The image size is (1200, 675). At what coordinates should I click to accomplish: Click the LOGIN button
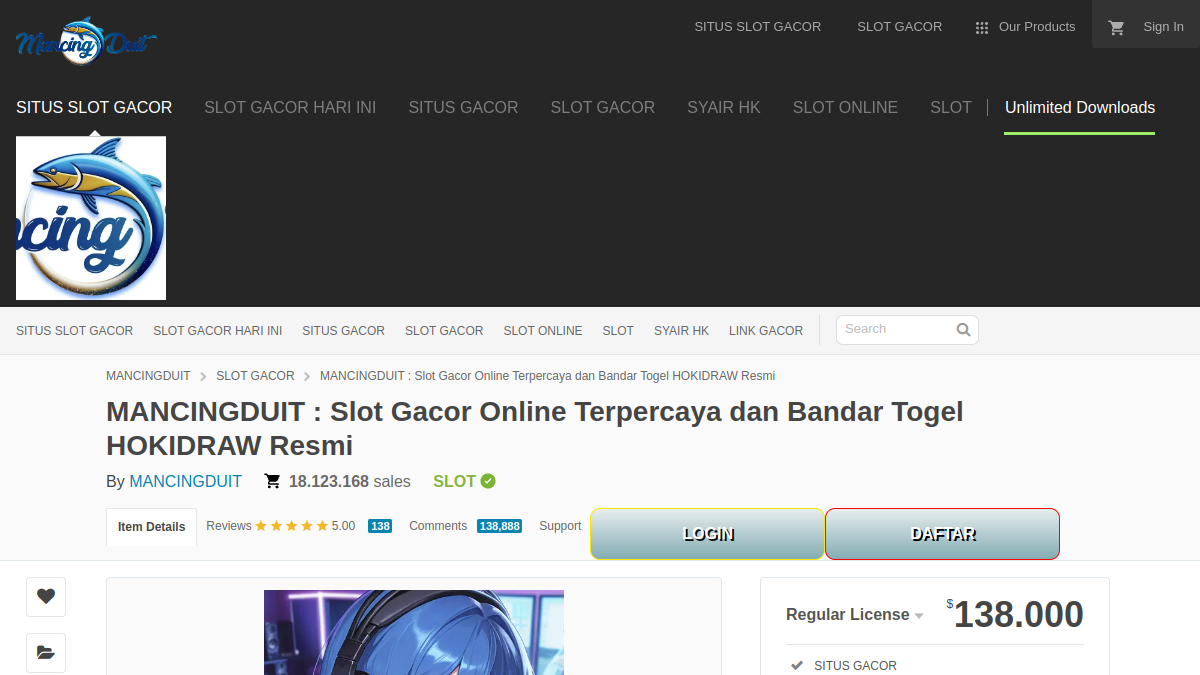[708, 534]
